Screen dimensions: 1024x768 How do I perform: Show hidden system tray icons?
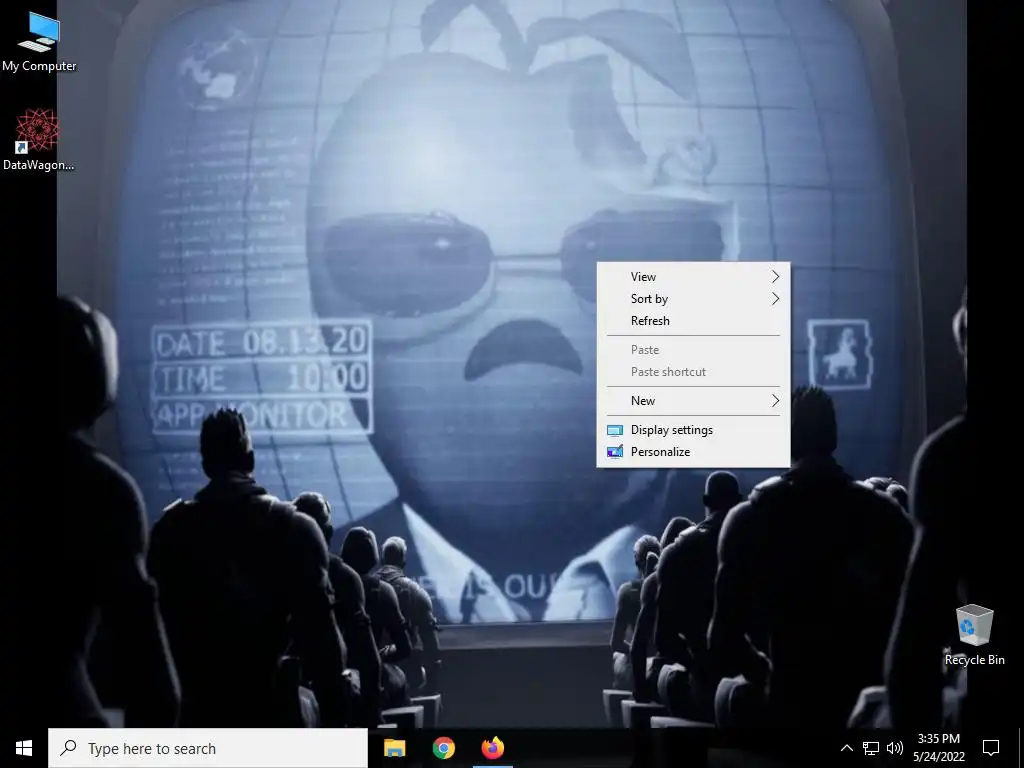(x=846, y=748)
